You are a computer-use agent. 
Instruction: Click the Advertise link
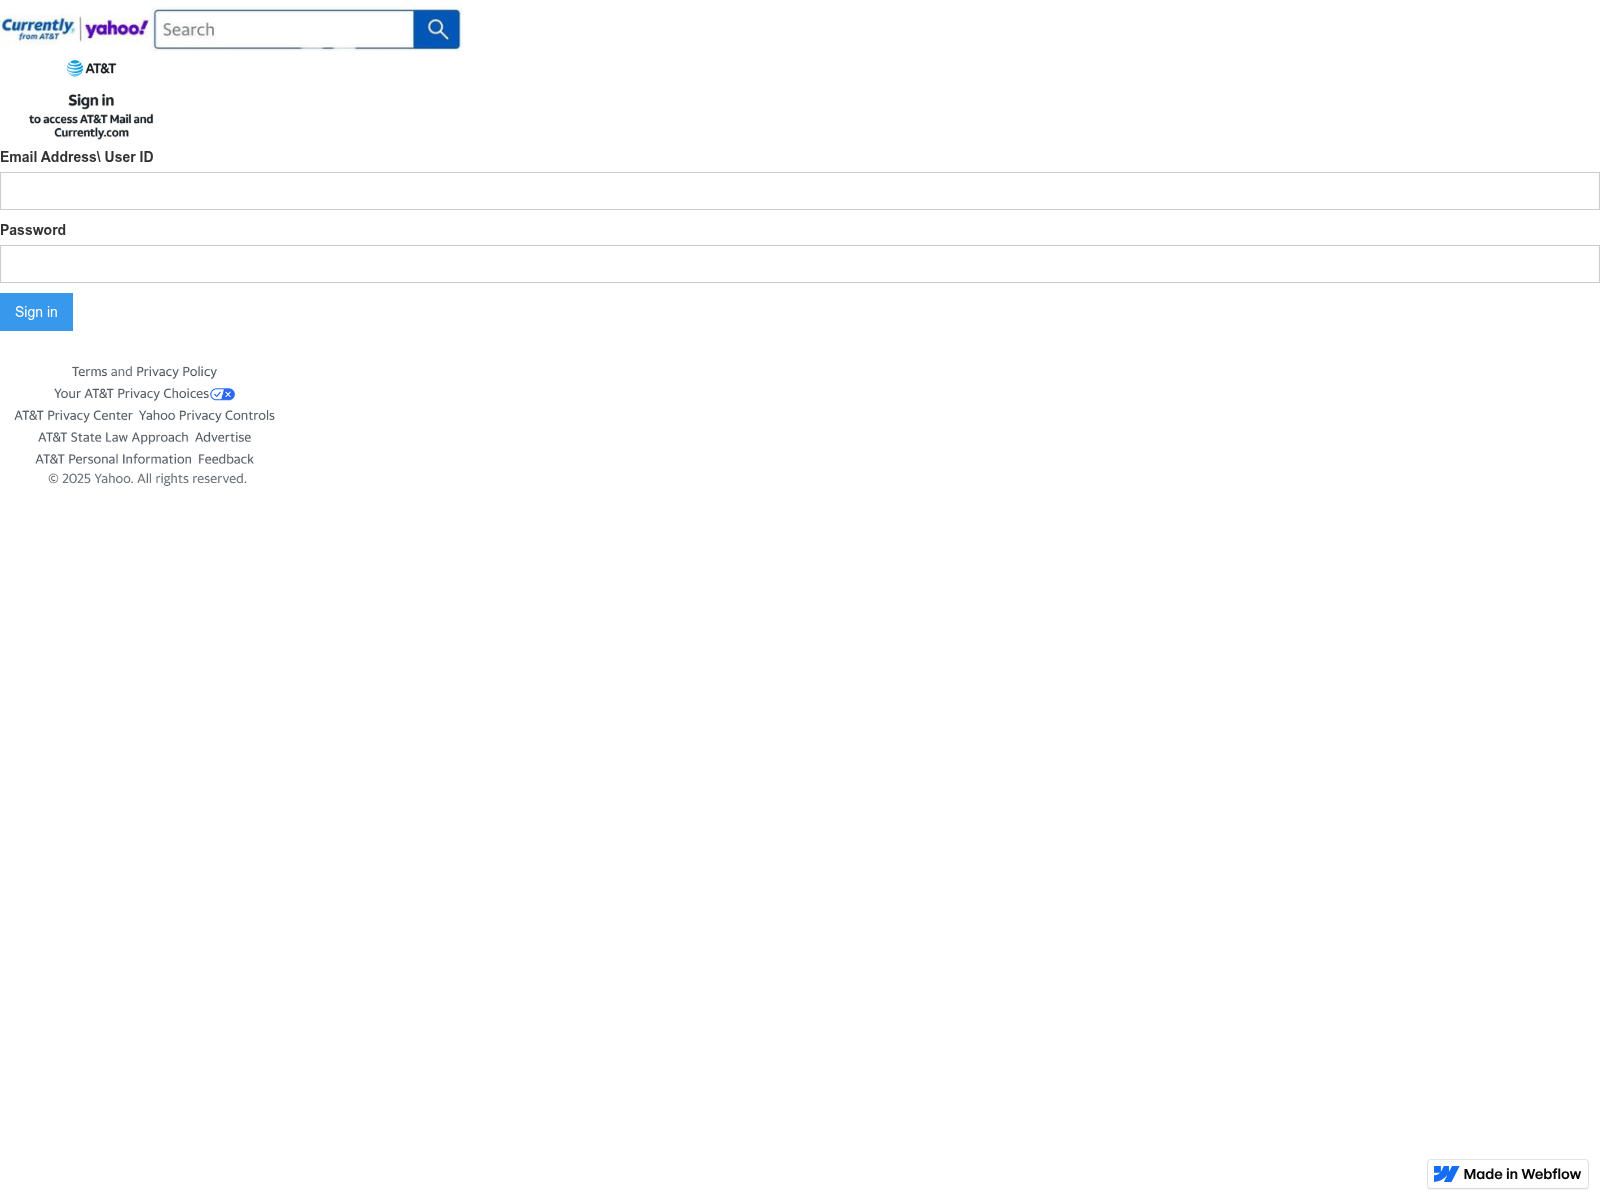223,438
